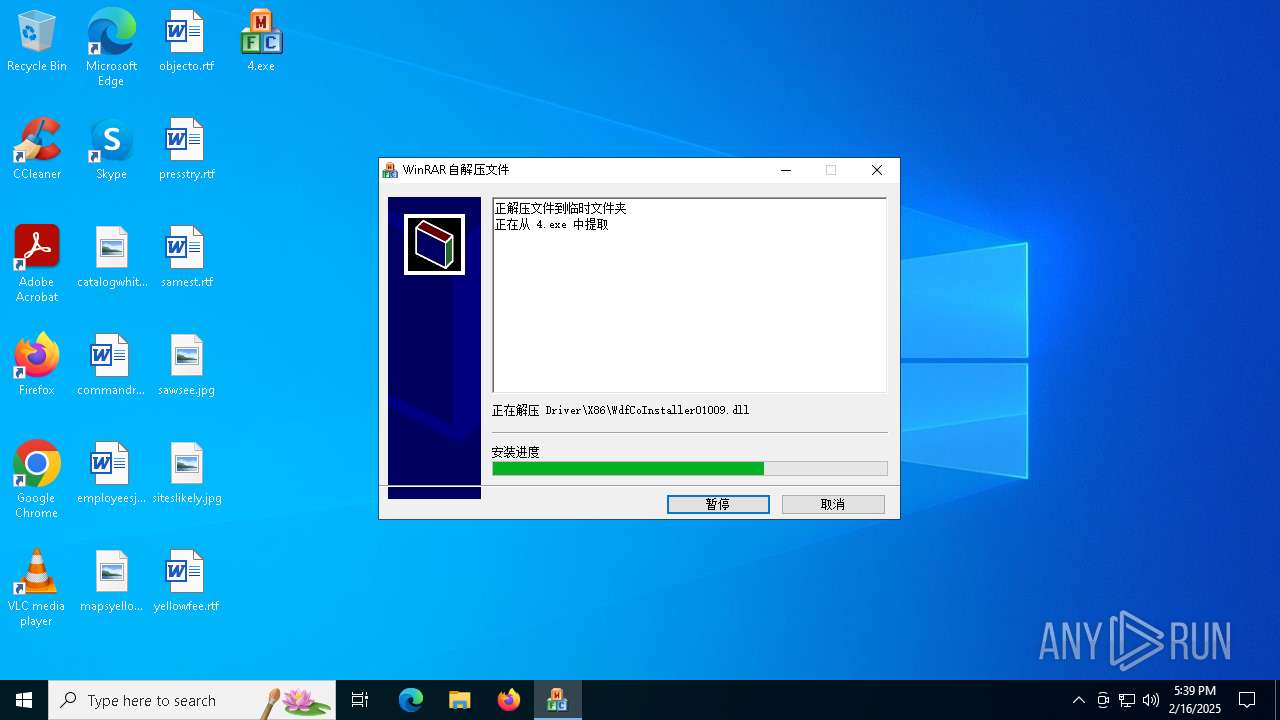The width and height of the screenshot is (1280, 720).
Task: Select the employeesj... document icon
Action: click(111, 473)
